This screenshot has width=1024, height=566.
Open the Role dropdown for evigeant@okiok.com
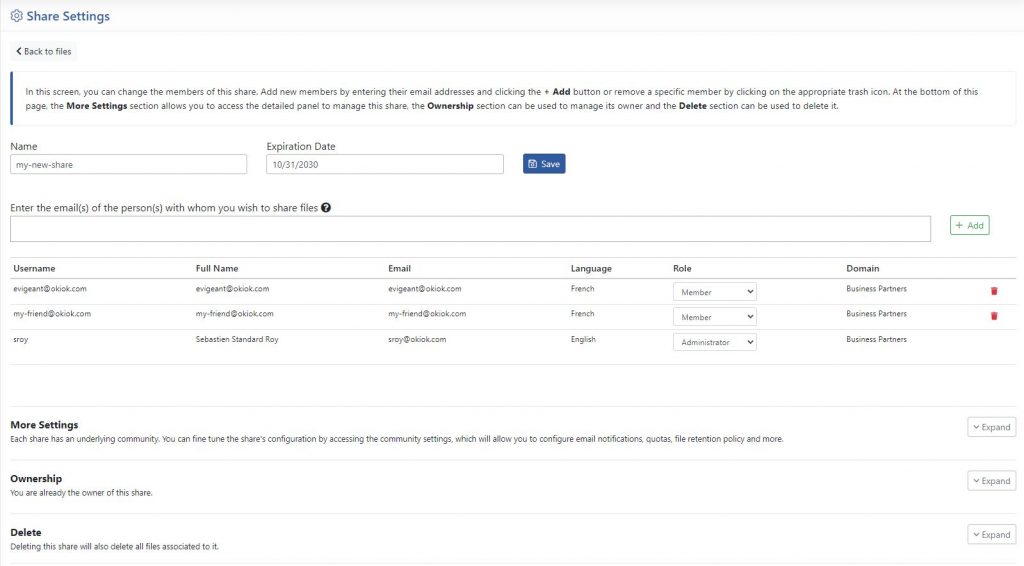point(714,292)
